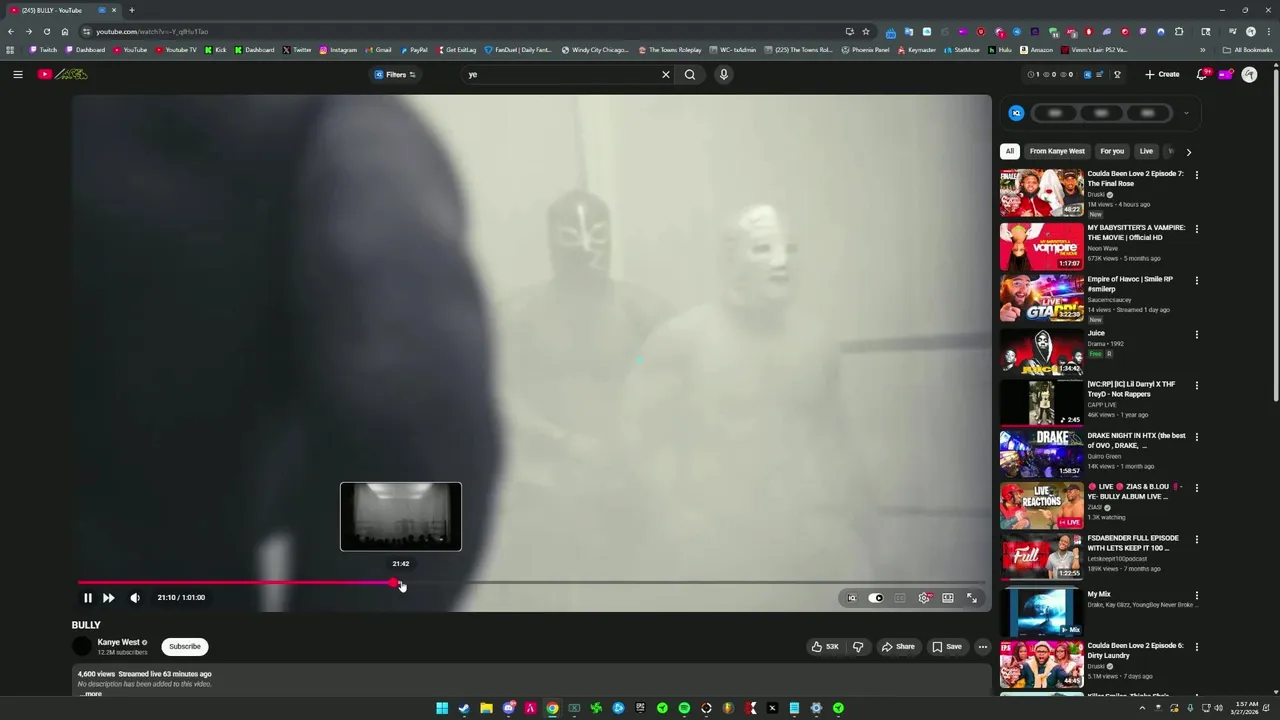Open the 'Juice' movie thumbnail

(x=1042, y=351)
